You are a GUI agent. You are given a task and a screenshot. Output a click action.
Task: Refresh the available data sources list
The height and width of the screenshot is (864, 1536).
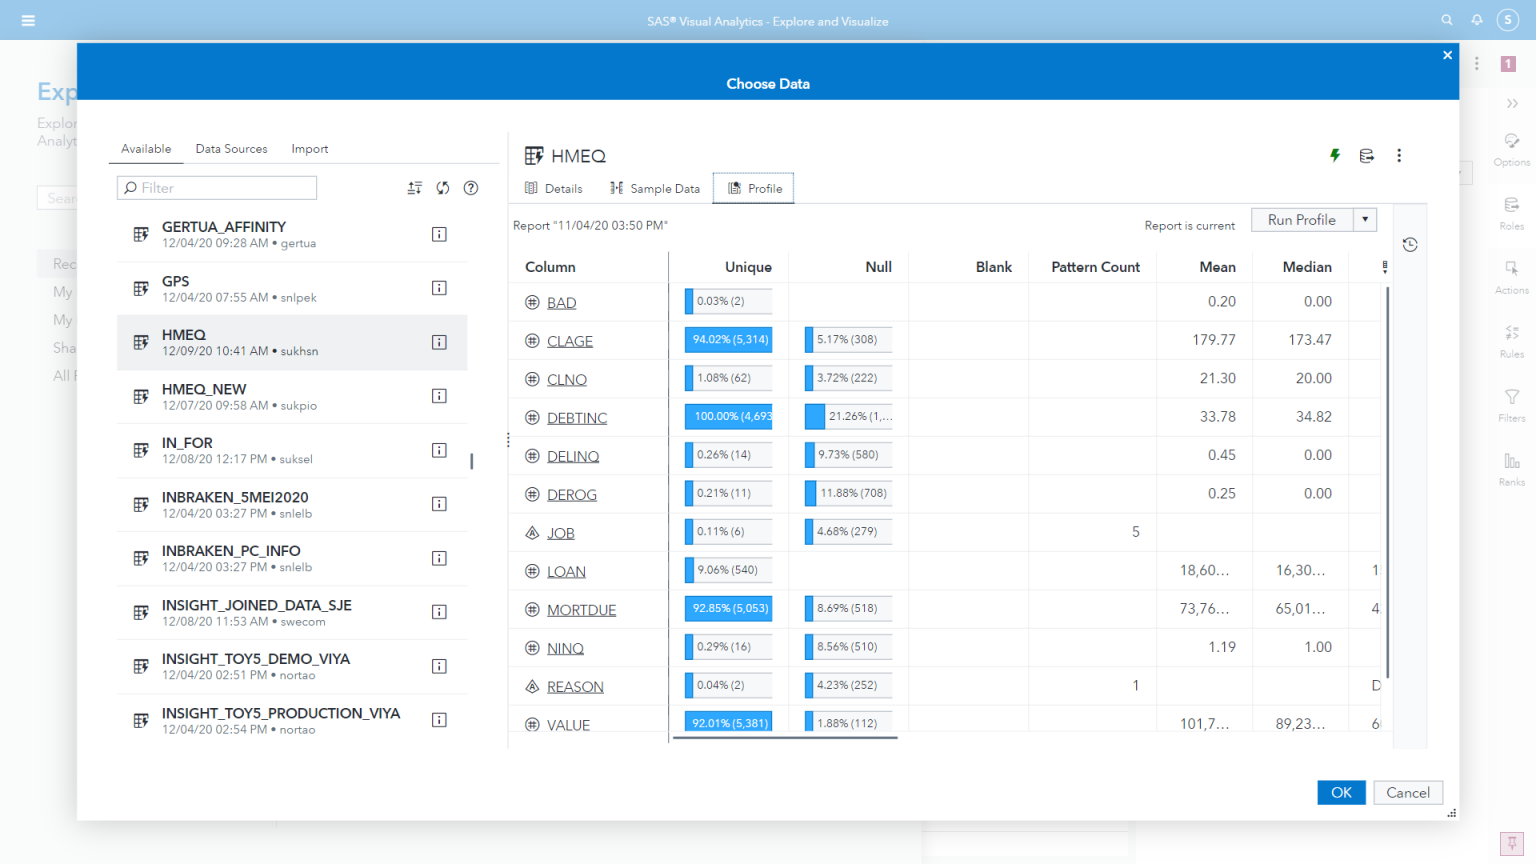tap(442, 187)
